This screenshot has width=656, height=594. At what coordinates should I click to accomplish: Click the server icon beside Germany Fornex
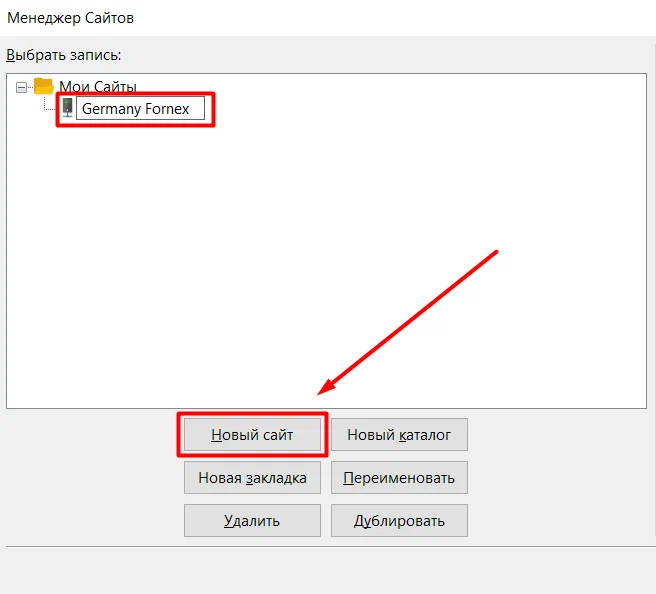68,108
